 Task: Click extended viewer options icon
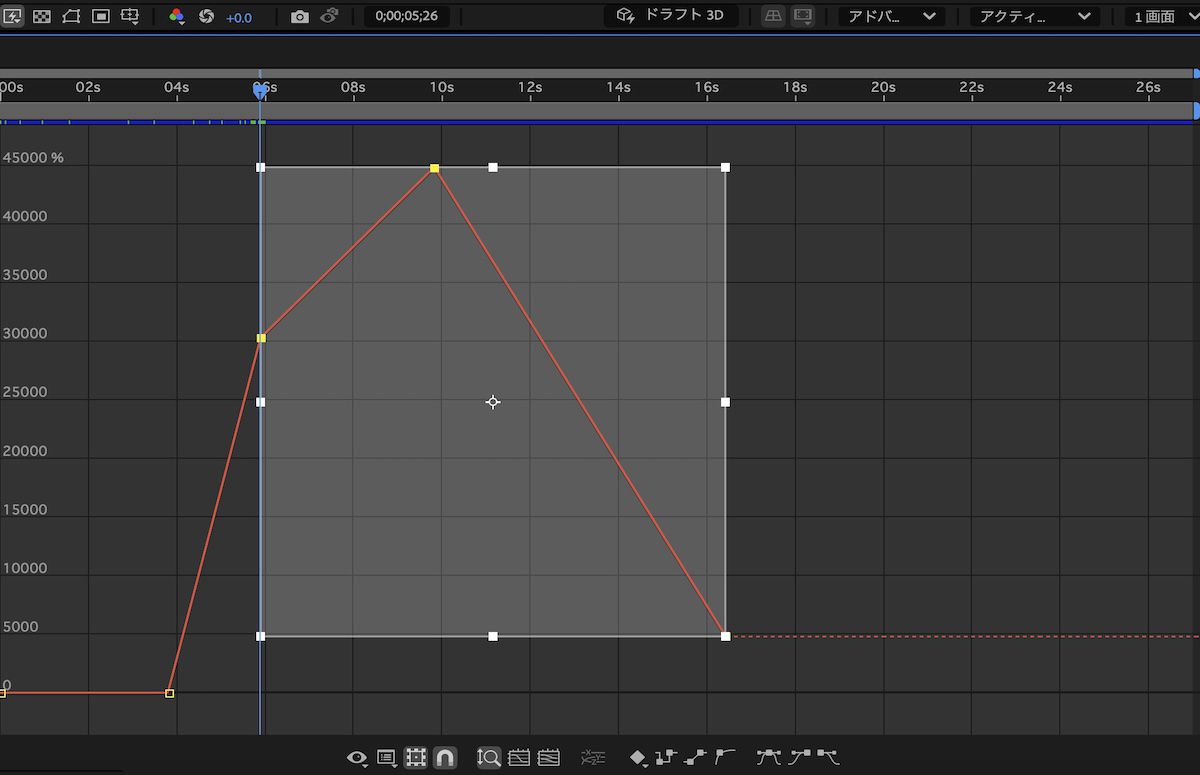(x=802, y=16)
